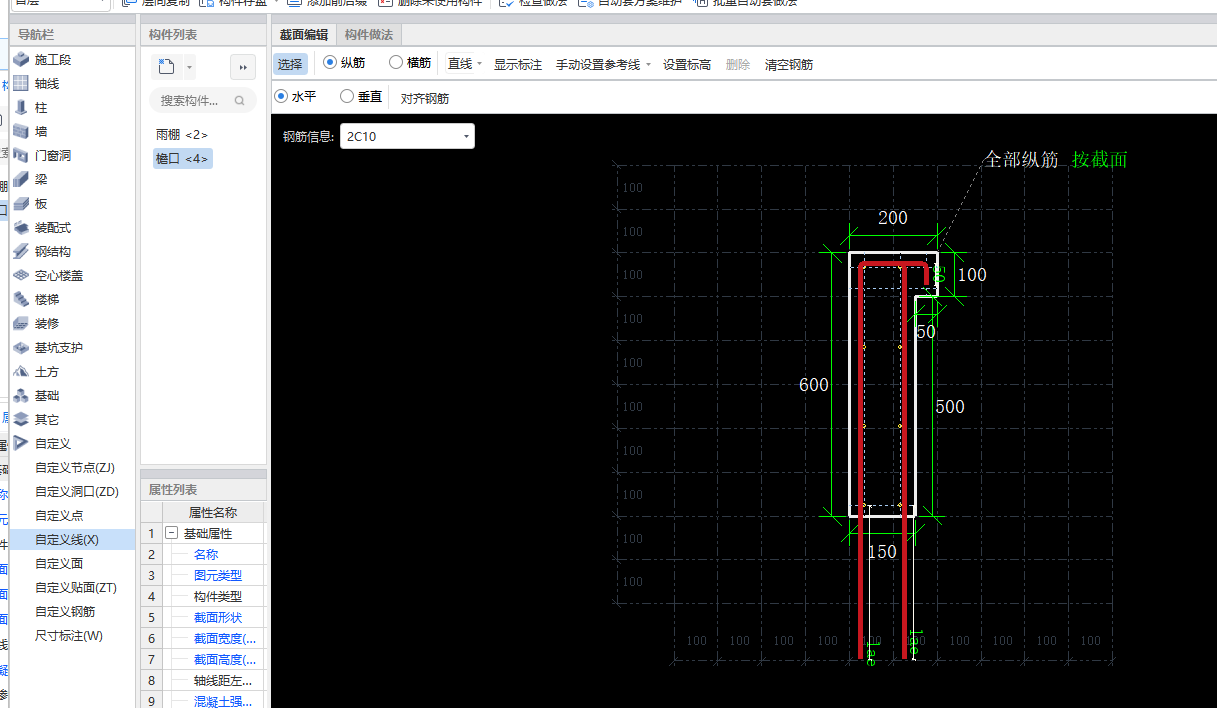1217x708 pixels.
Task: Open dropdown arrow beside new component icon
Action: (x=190, y=68)
